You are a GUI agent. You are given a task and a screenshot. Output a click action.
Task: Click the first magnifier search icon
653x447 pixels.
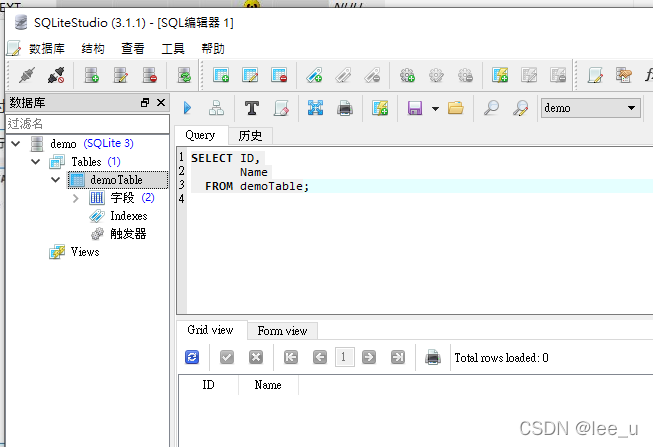(491, 108)
